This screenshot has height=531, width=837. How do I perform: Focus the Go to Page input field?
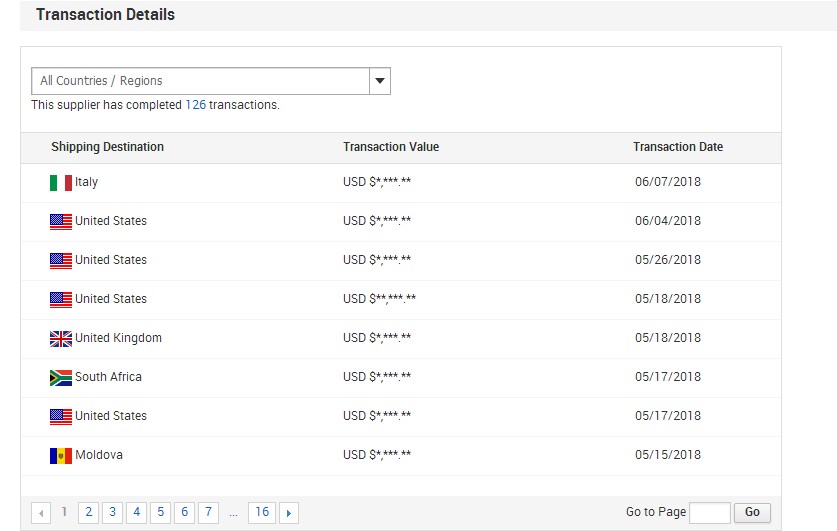click(709, 512)
